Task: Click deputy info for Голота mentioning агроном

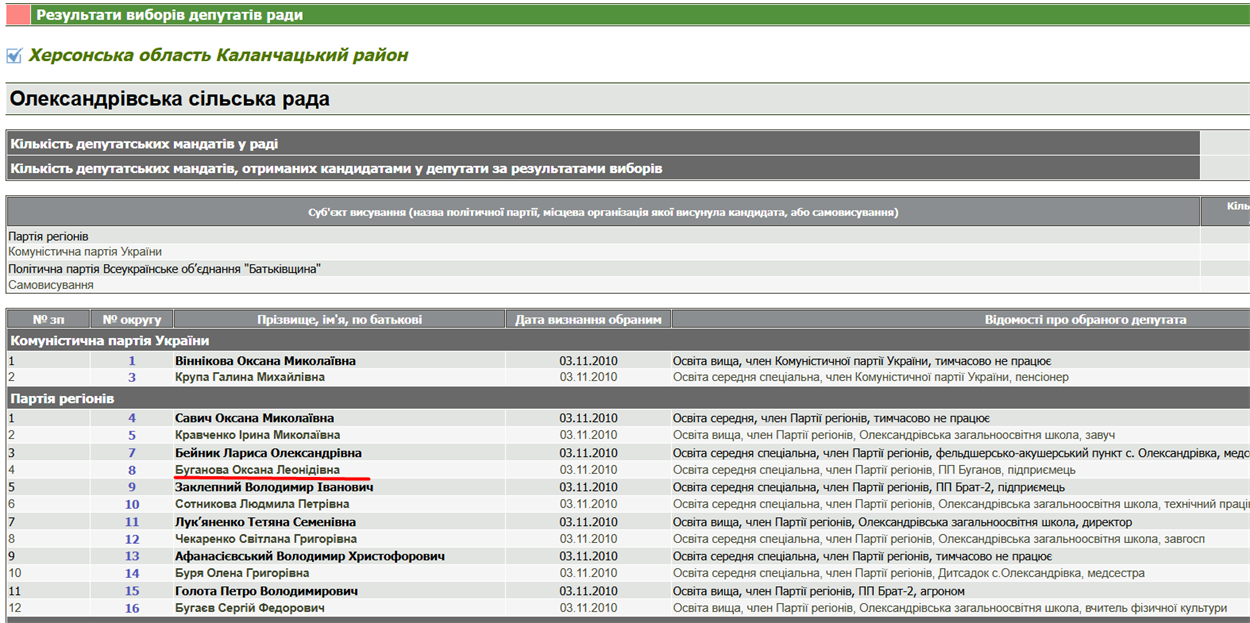Action: 819,592
